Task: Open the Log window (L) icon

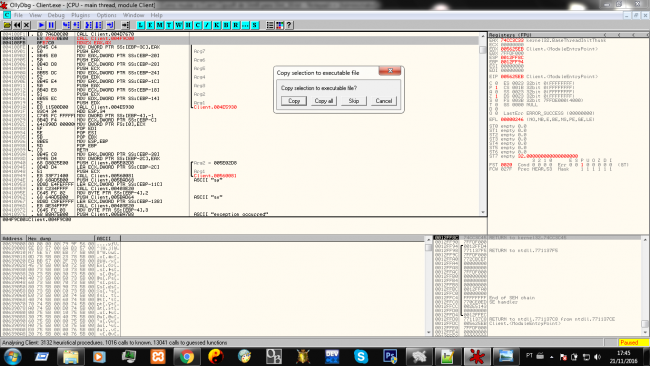Action: pyautogui.click(x=141, y=25)
